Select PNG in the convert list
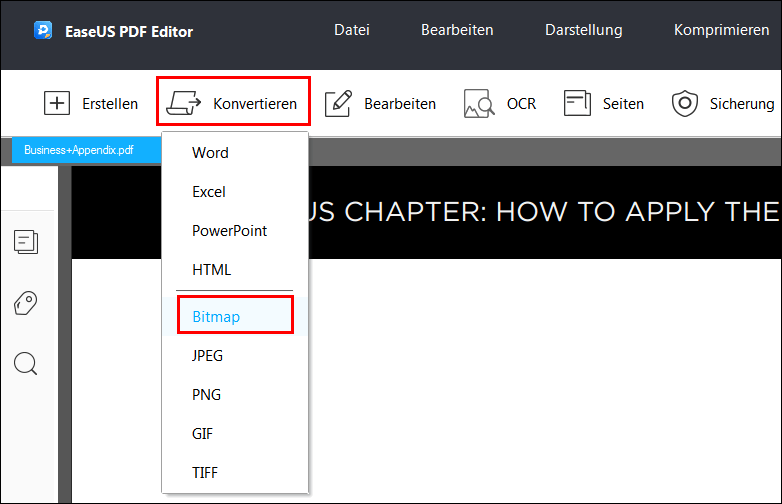Image resolution: width=782 pixels, height=504 pixels. point(235,394)
